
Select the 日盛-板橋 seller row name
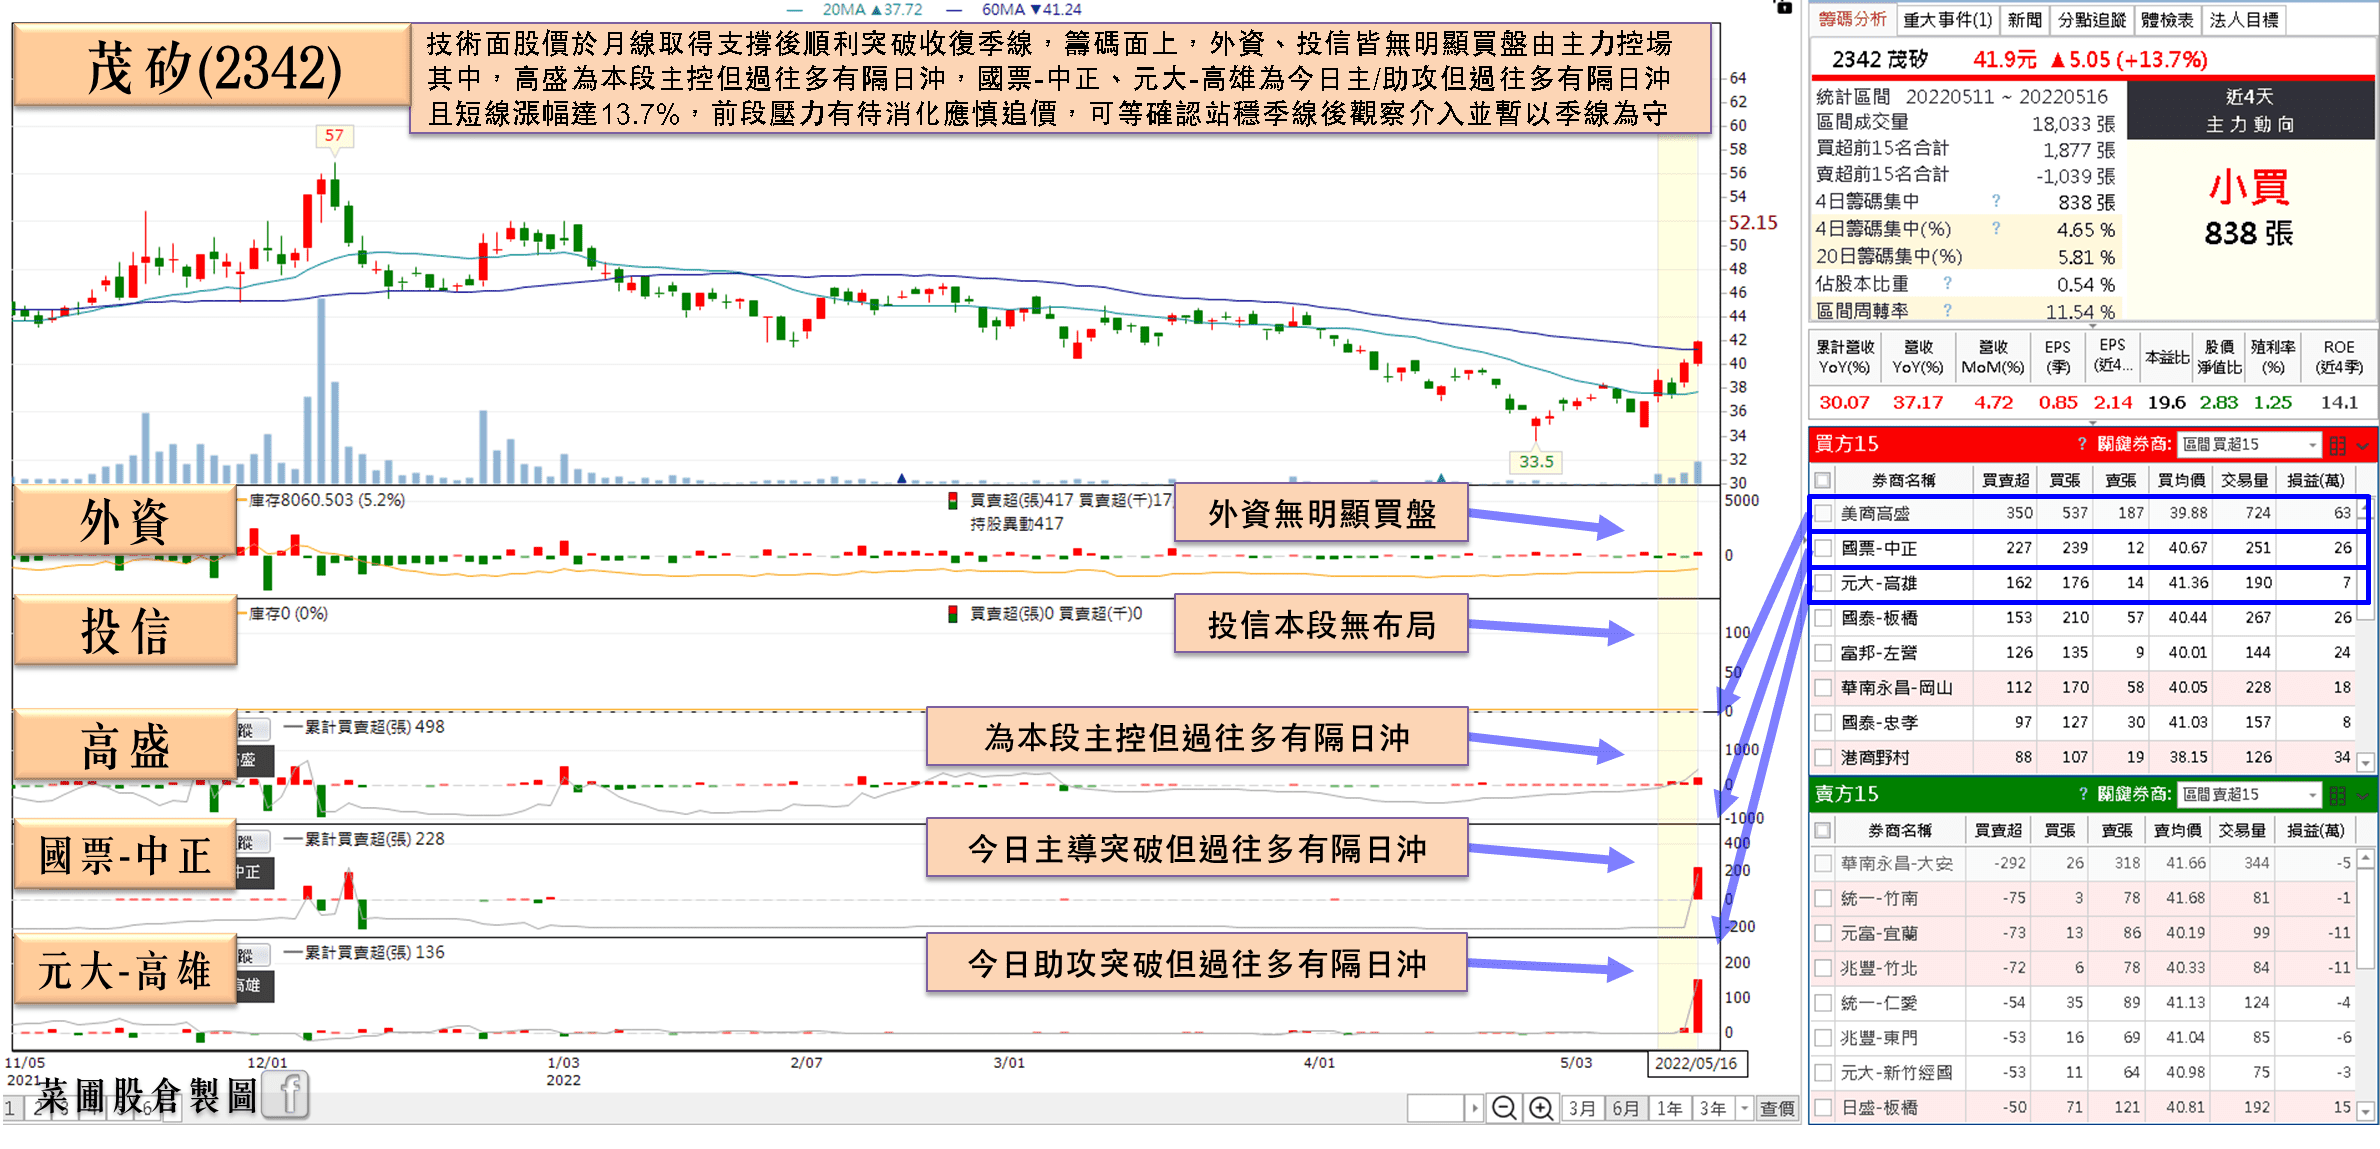tap(1879, 1108)
